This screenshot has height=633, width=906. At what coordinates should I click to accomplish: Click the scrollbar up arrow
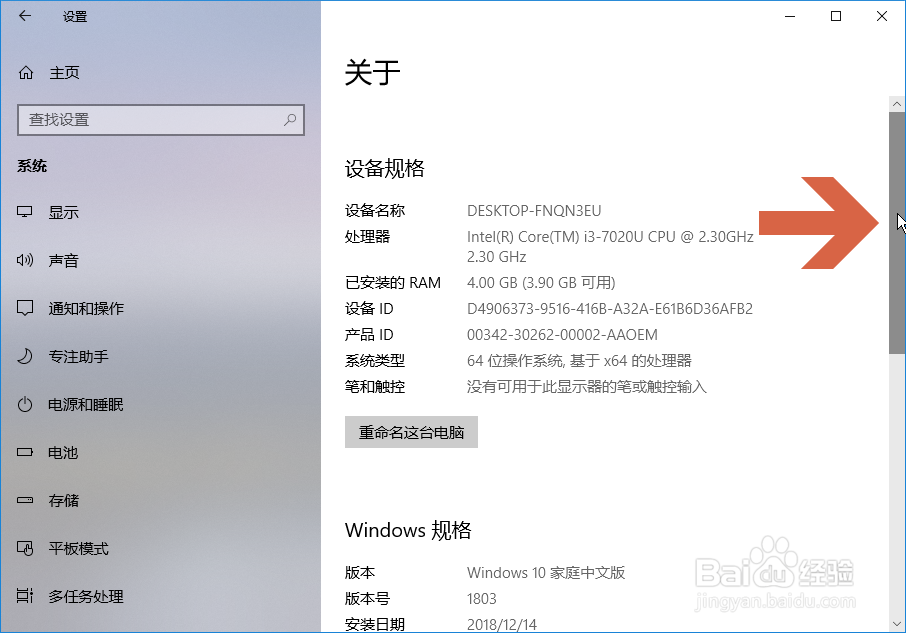click(x=896, y=103)
